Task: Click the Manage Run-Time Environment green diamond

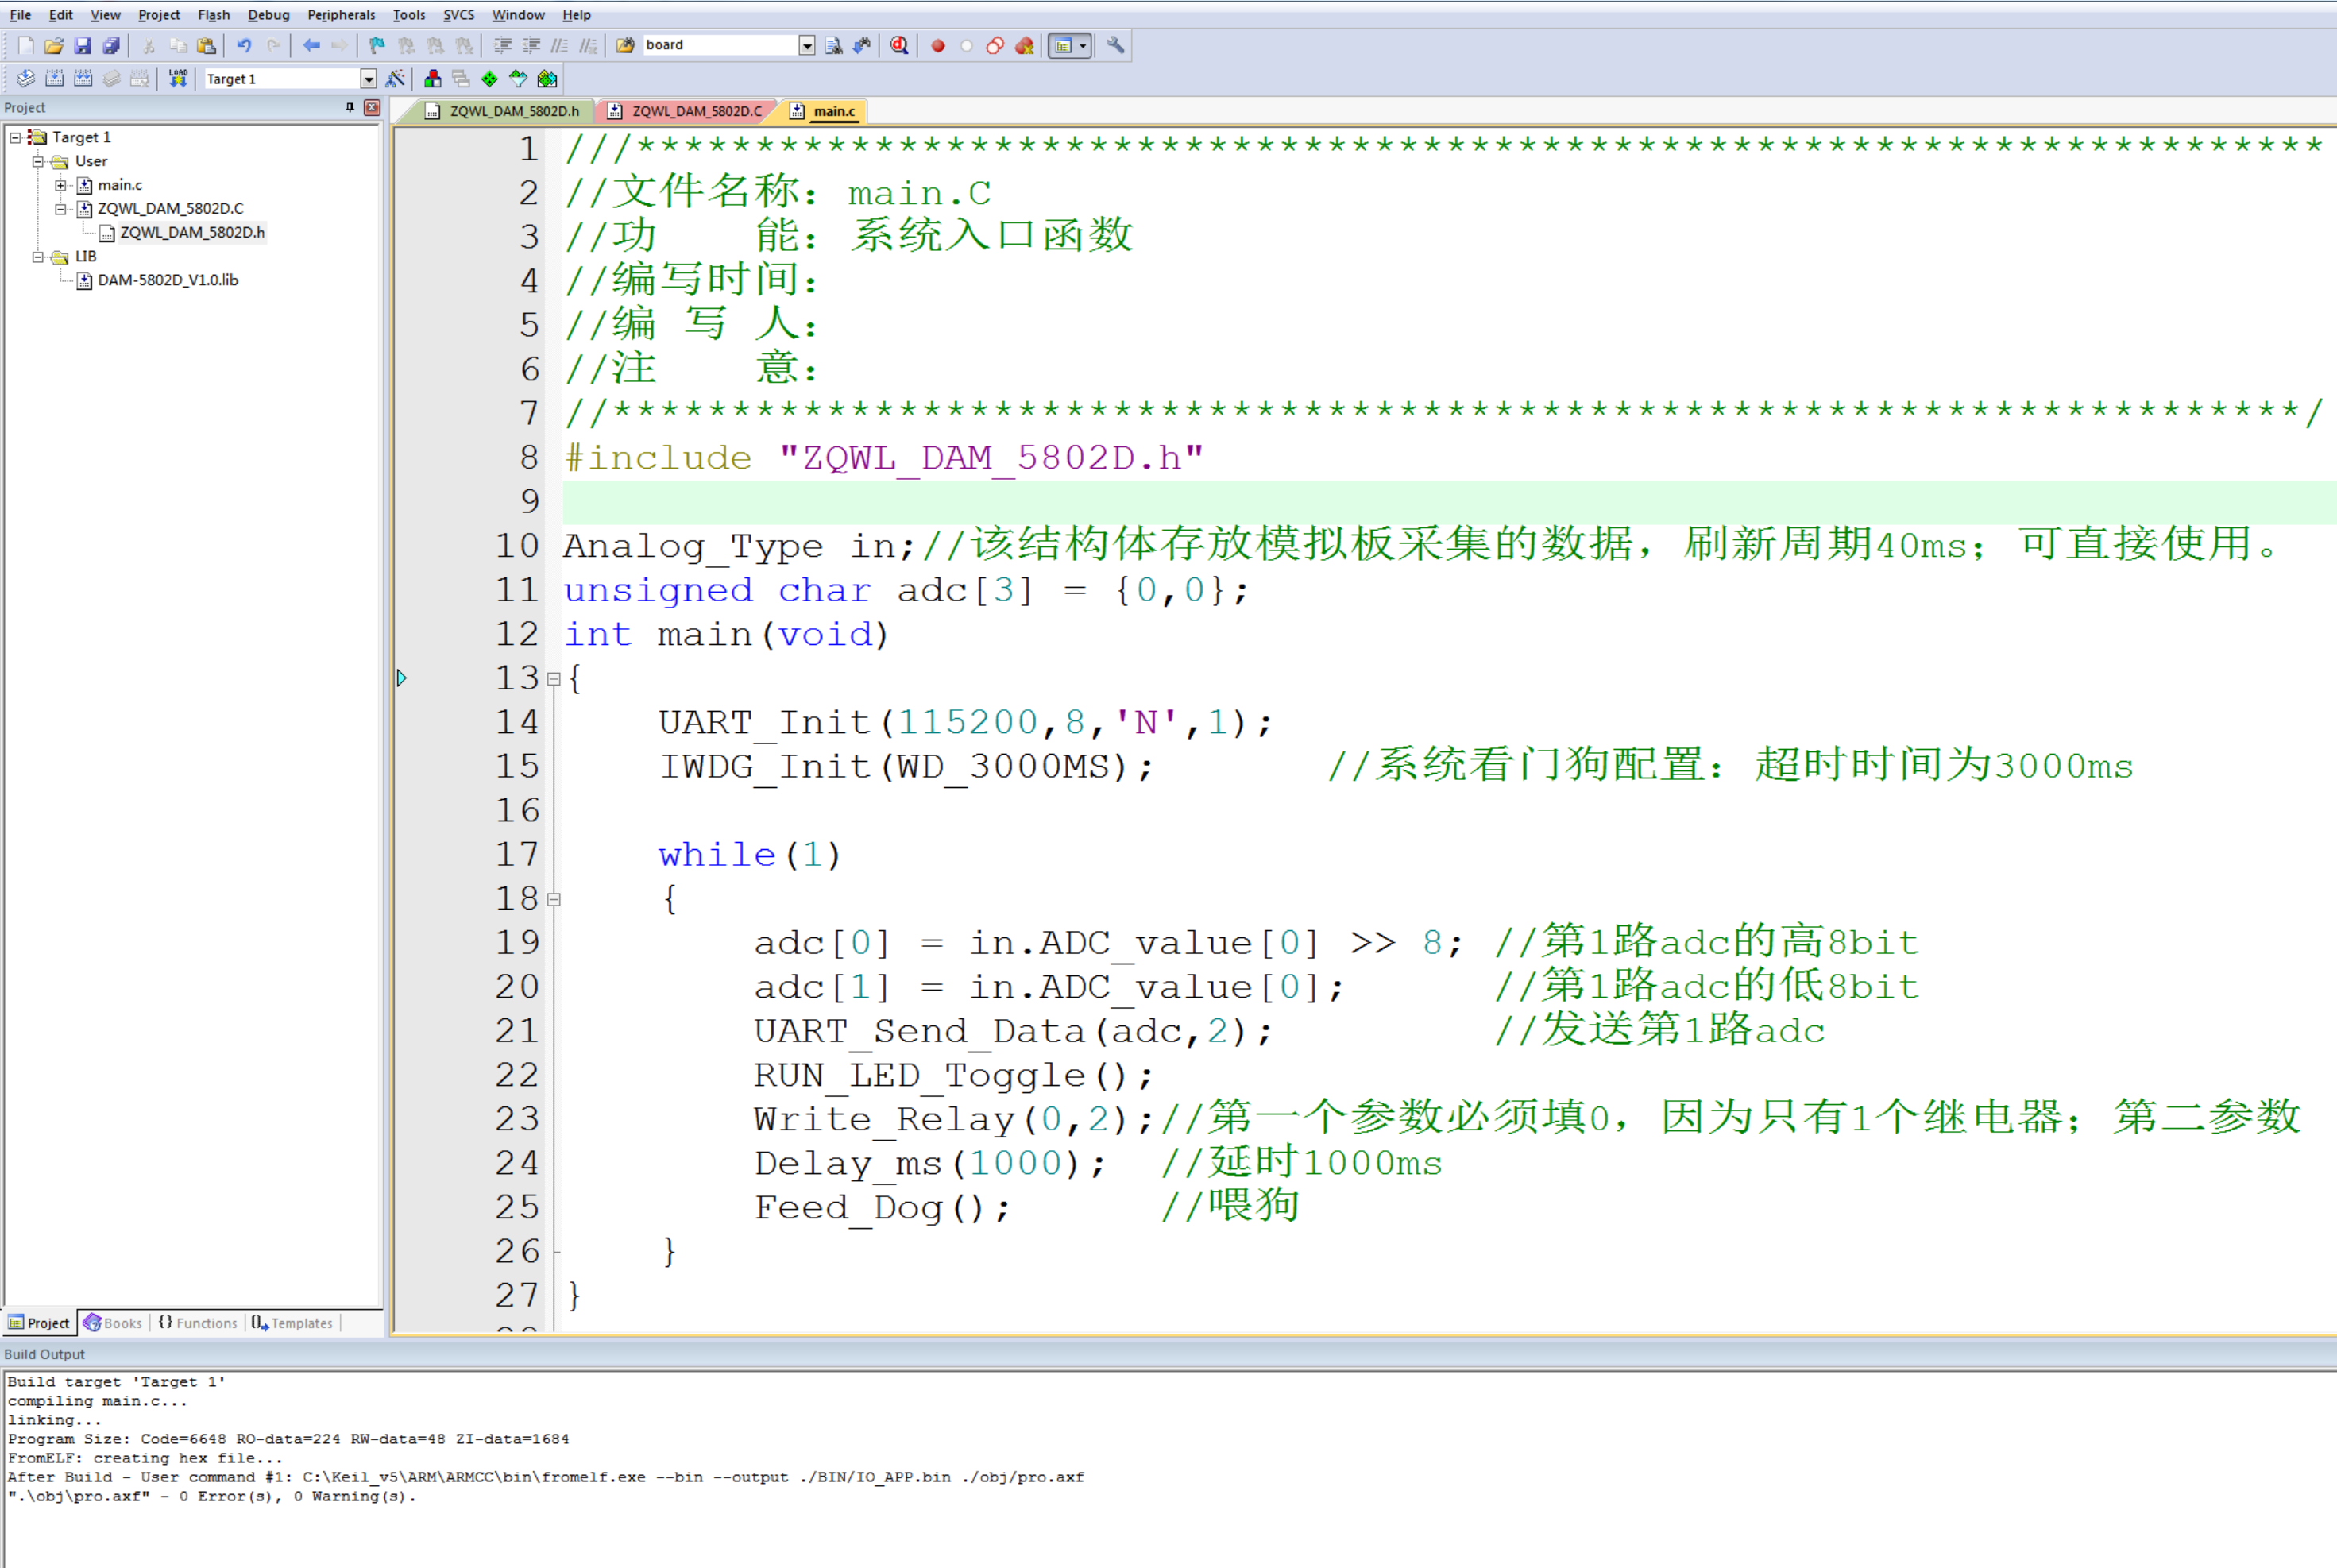Action: [x=489, y=78]
